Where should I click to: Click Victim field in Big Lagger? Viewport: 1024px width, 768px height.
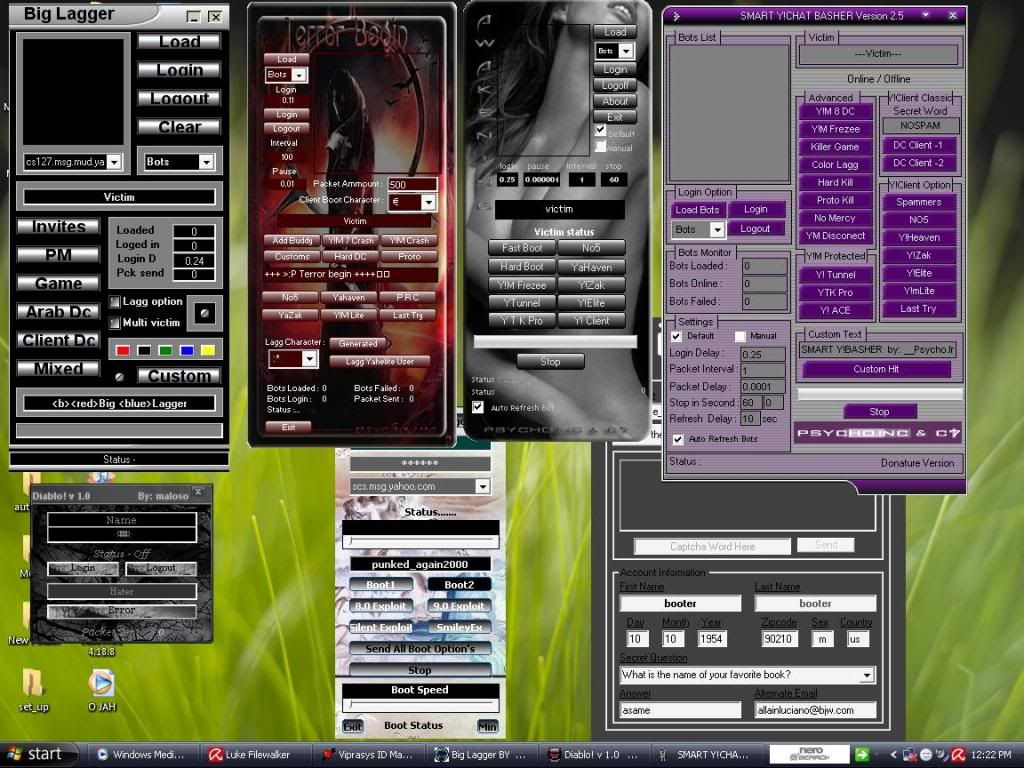coord(119,197)
